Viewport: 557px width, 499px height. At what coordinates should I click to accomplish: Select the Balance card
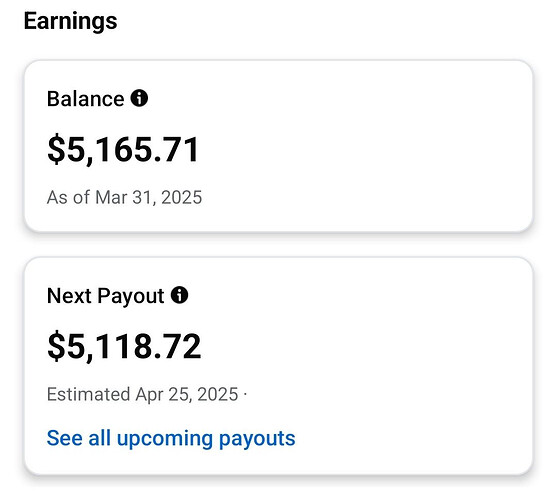pyautogui.click(x=278, y=146)
